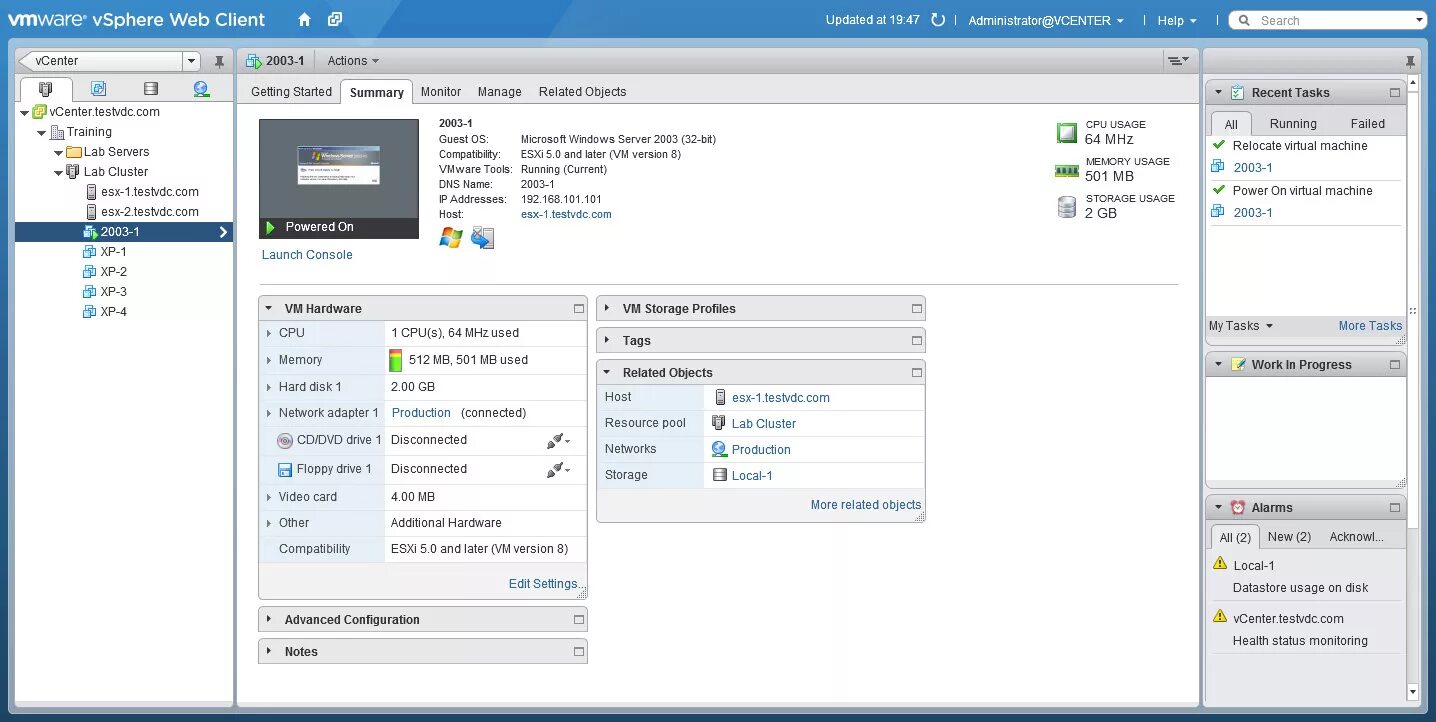
Task: Pin the right sidebar with its pin icon
Action: click(1410, 62)
